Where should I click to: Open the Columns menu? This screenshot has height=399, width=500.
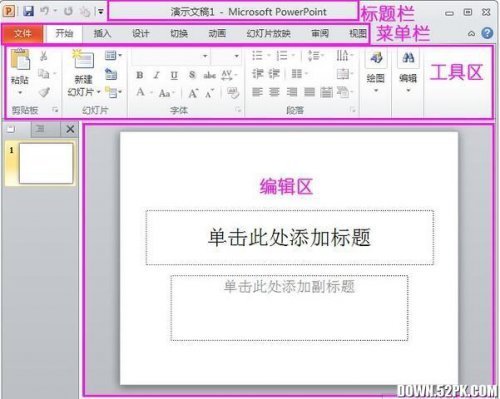pos(299,73)
